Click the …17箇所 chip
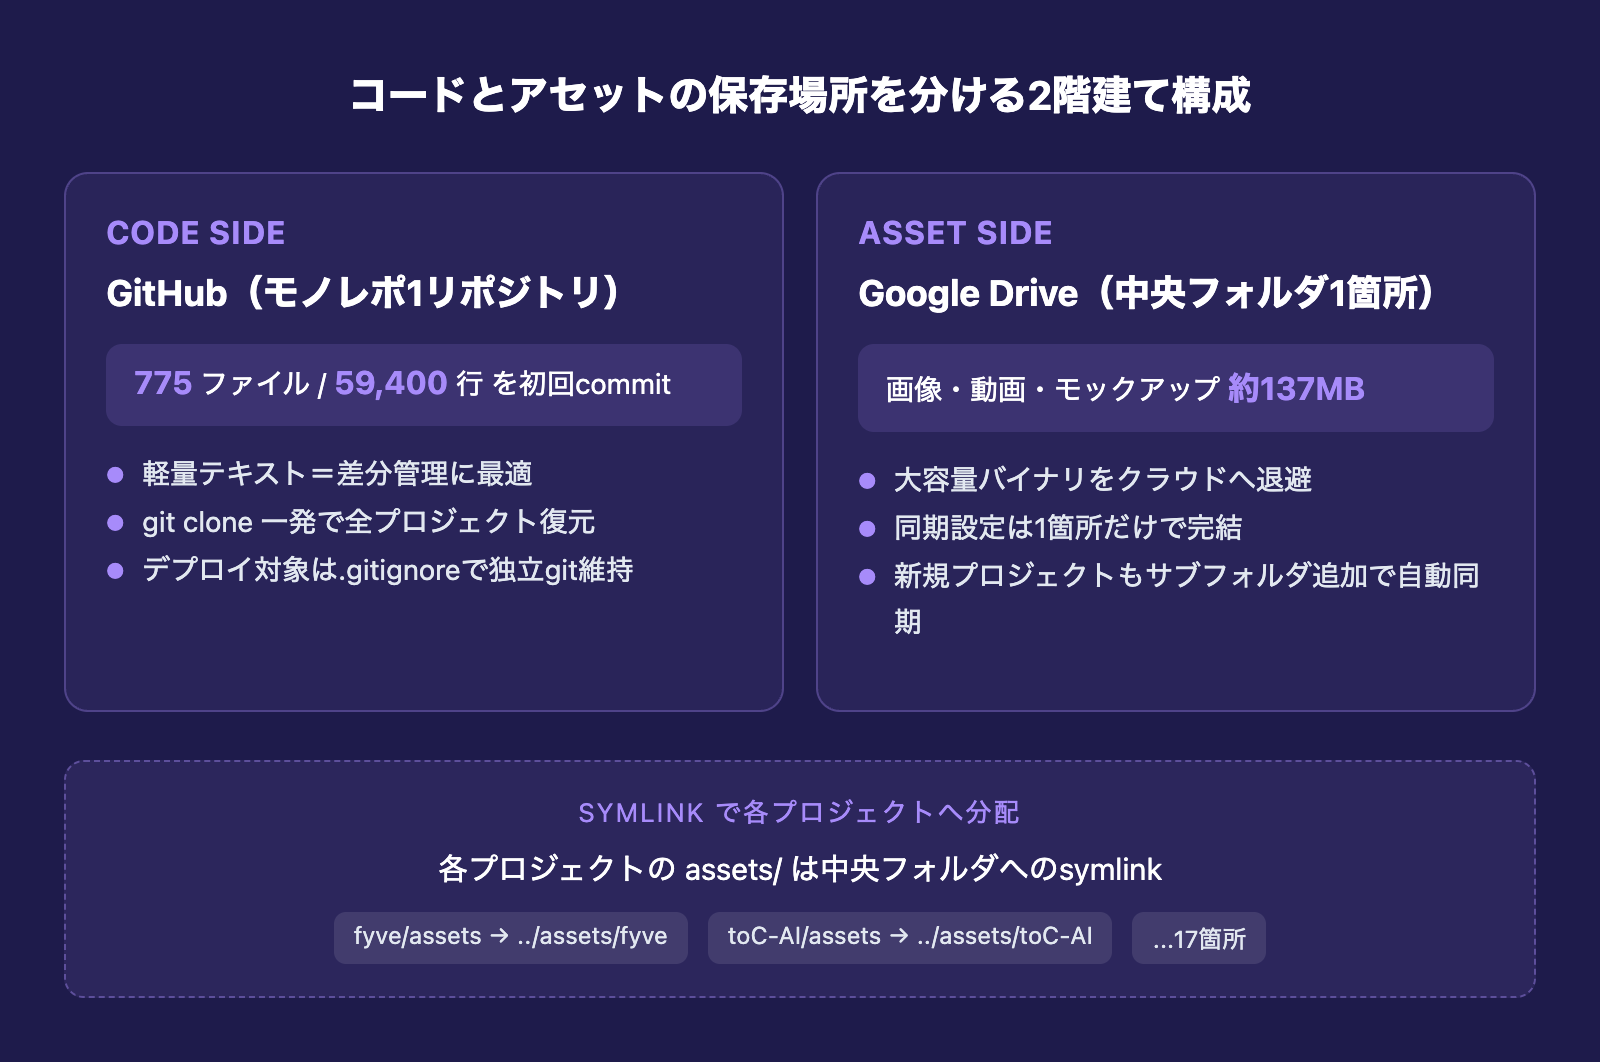This screenshot has height=1062, width=1600. coord(1198,939)
